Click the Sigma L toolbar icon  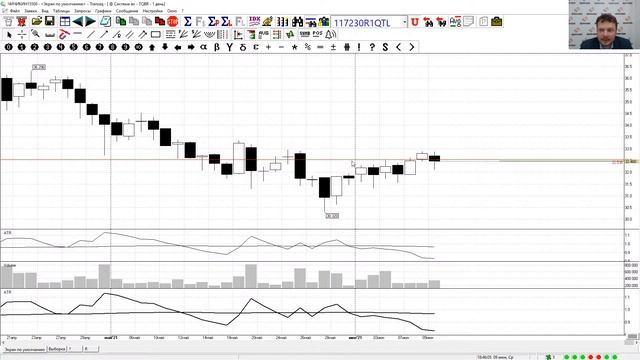(227, 22)
